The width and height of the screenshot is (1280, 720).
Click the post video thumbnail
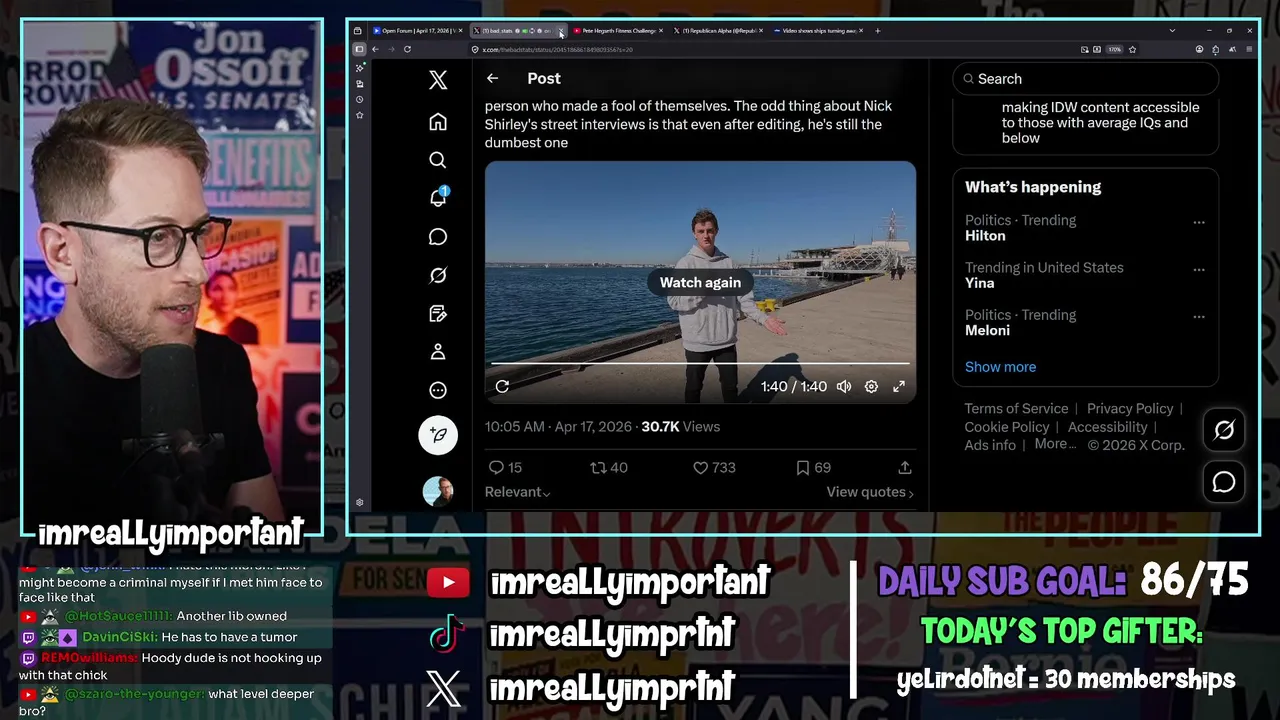[700, 282]
